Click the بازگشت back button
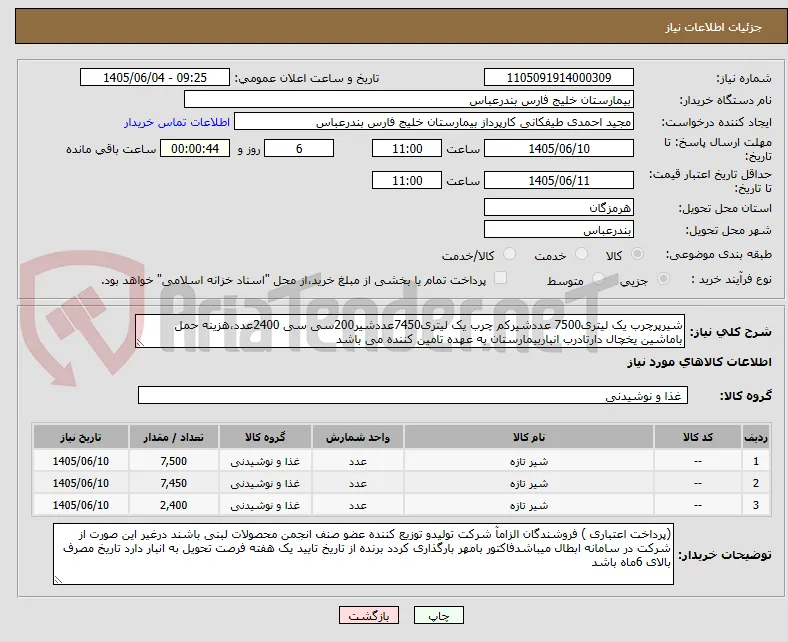 point(369,615)
